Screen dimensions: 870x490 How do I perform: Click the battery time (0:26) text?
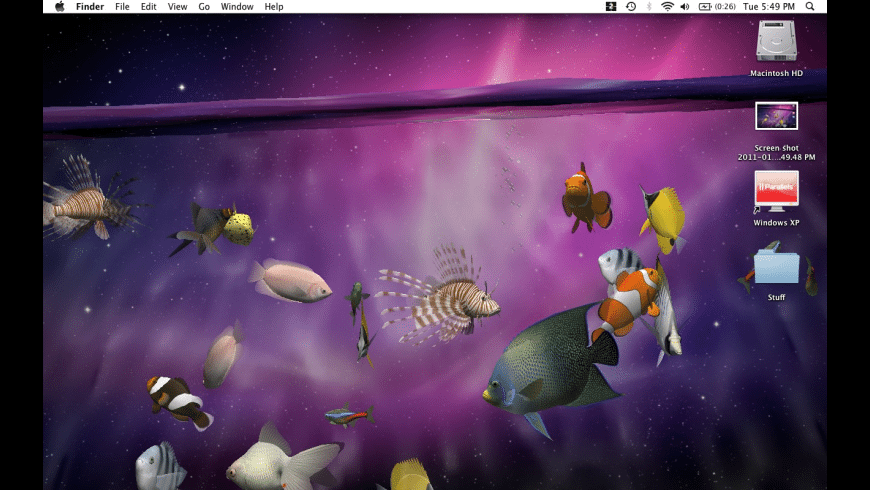(x=725, y=7)
